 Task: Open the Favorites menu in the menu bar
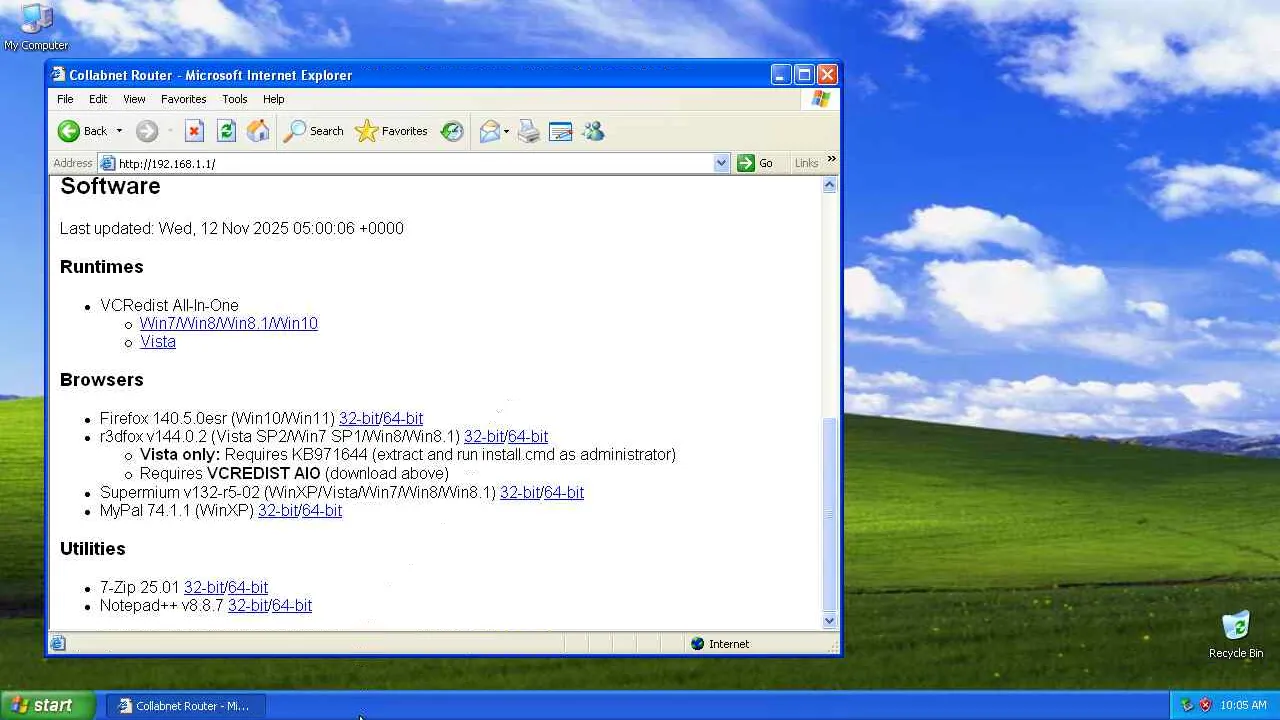point(184,99)
